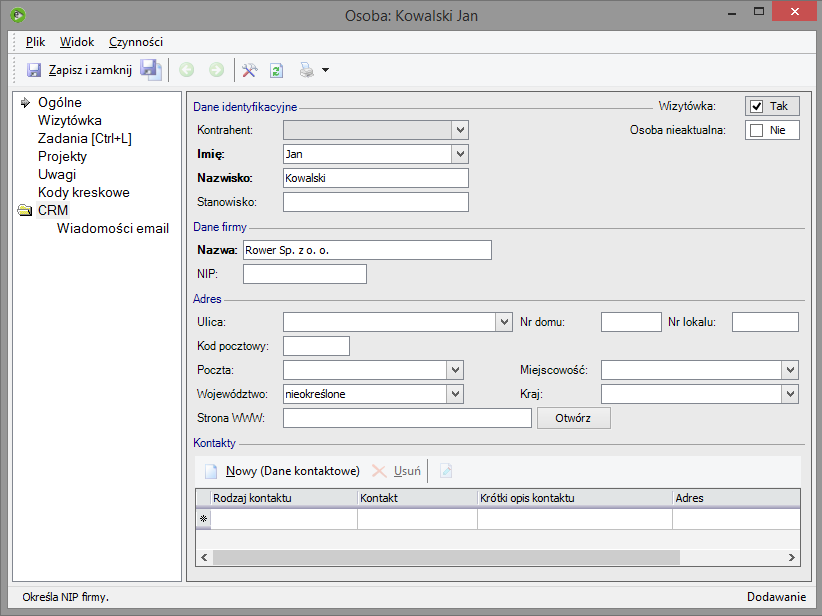Click the Nr lokalu input field

765,322
